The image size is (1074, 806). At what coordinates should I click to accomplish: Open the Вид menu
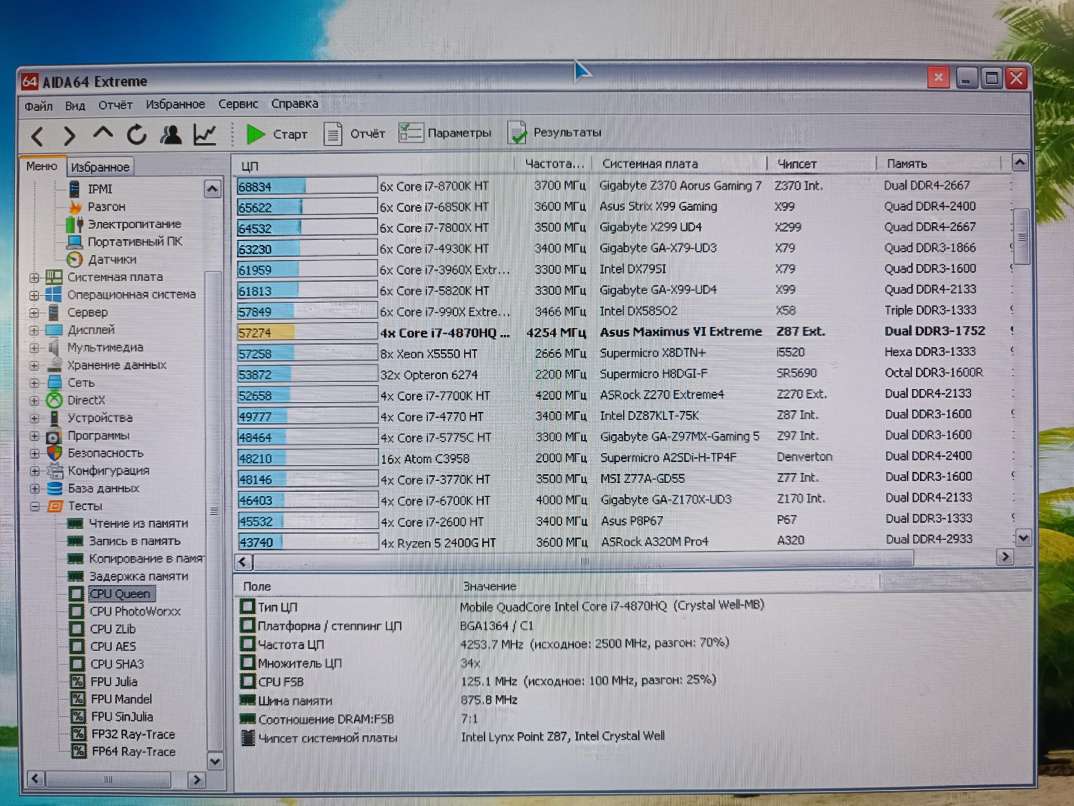click(75, 105)
